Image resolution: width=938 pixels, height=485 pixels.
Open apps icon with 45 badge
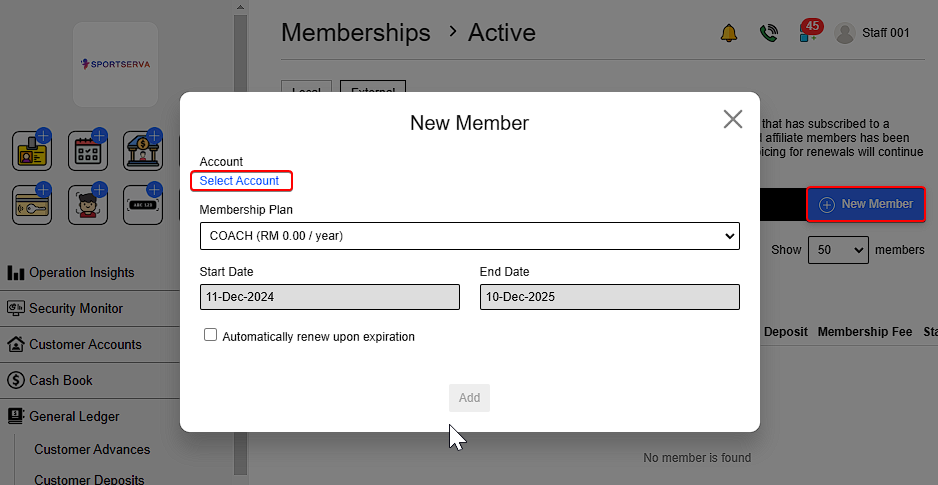(x=808, y=33)
